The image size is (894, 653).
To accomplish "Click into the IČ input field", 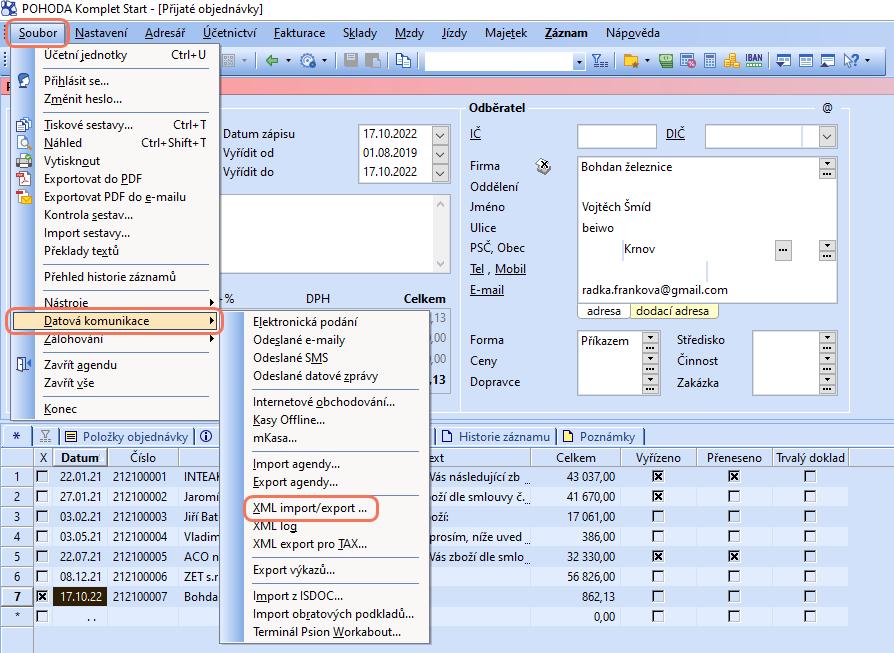I will [x=616, y=136].
